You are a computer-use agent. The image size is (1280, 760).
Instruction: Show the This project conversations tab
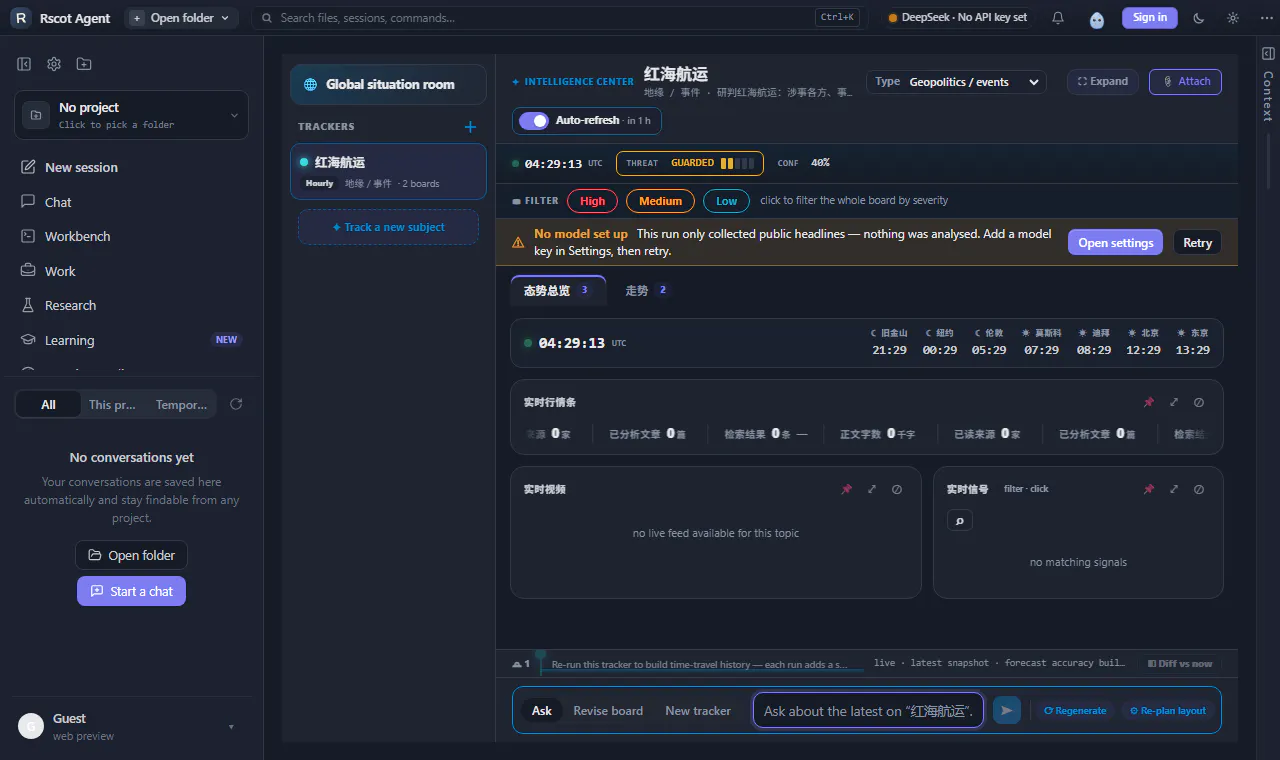tap(112, 405)
